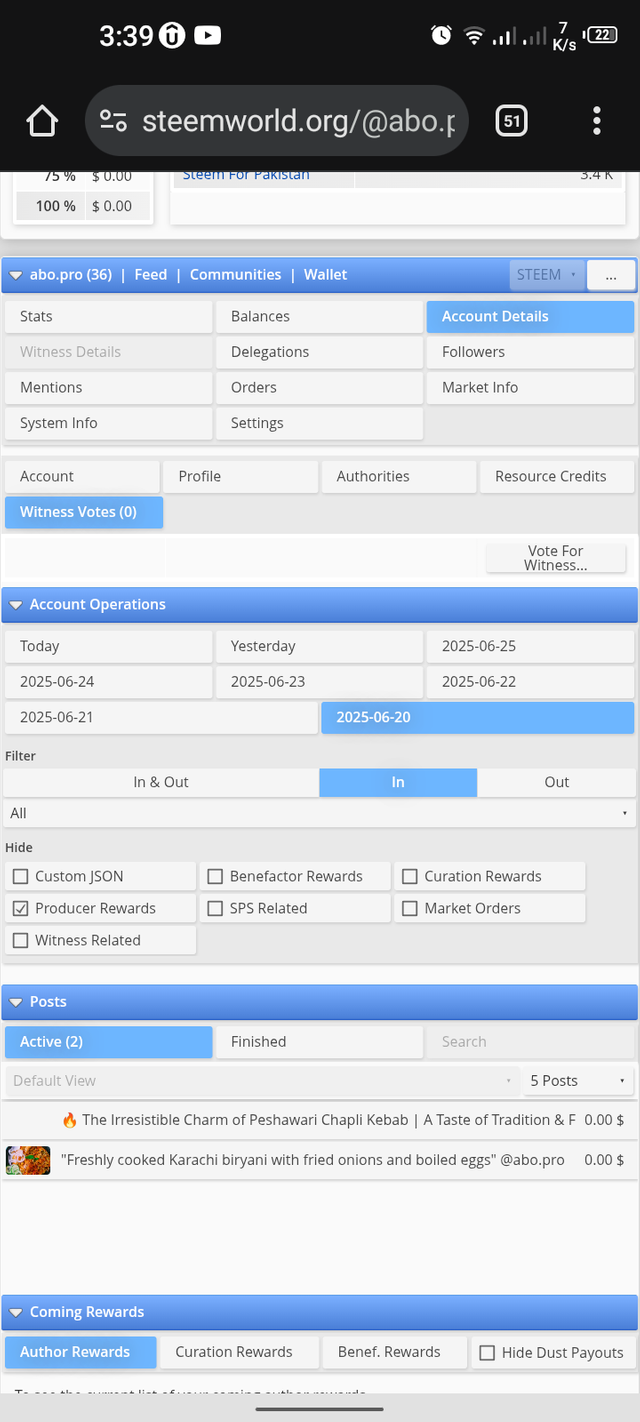Toggle the Custom JSON hide checkbox
The width and height of the screenshot is (640, 1422).
pos(20,877)
